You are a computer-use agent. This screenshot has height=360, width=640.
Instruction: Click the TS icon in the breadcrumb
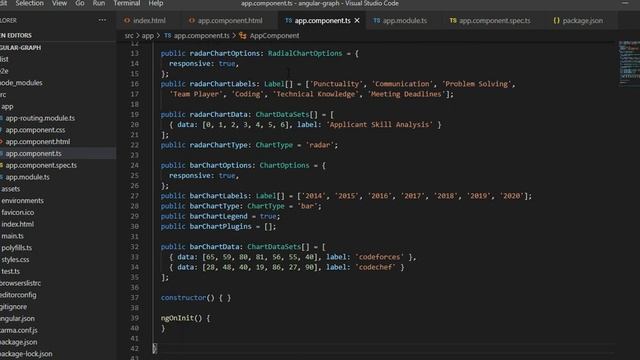168,36
